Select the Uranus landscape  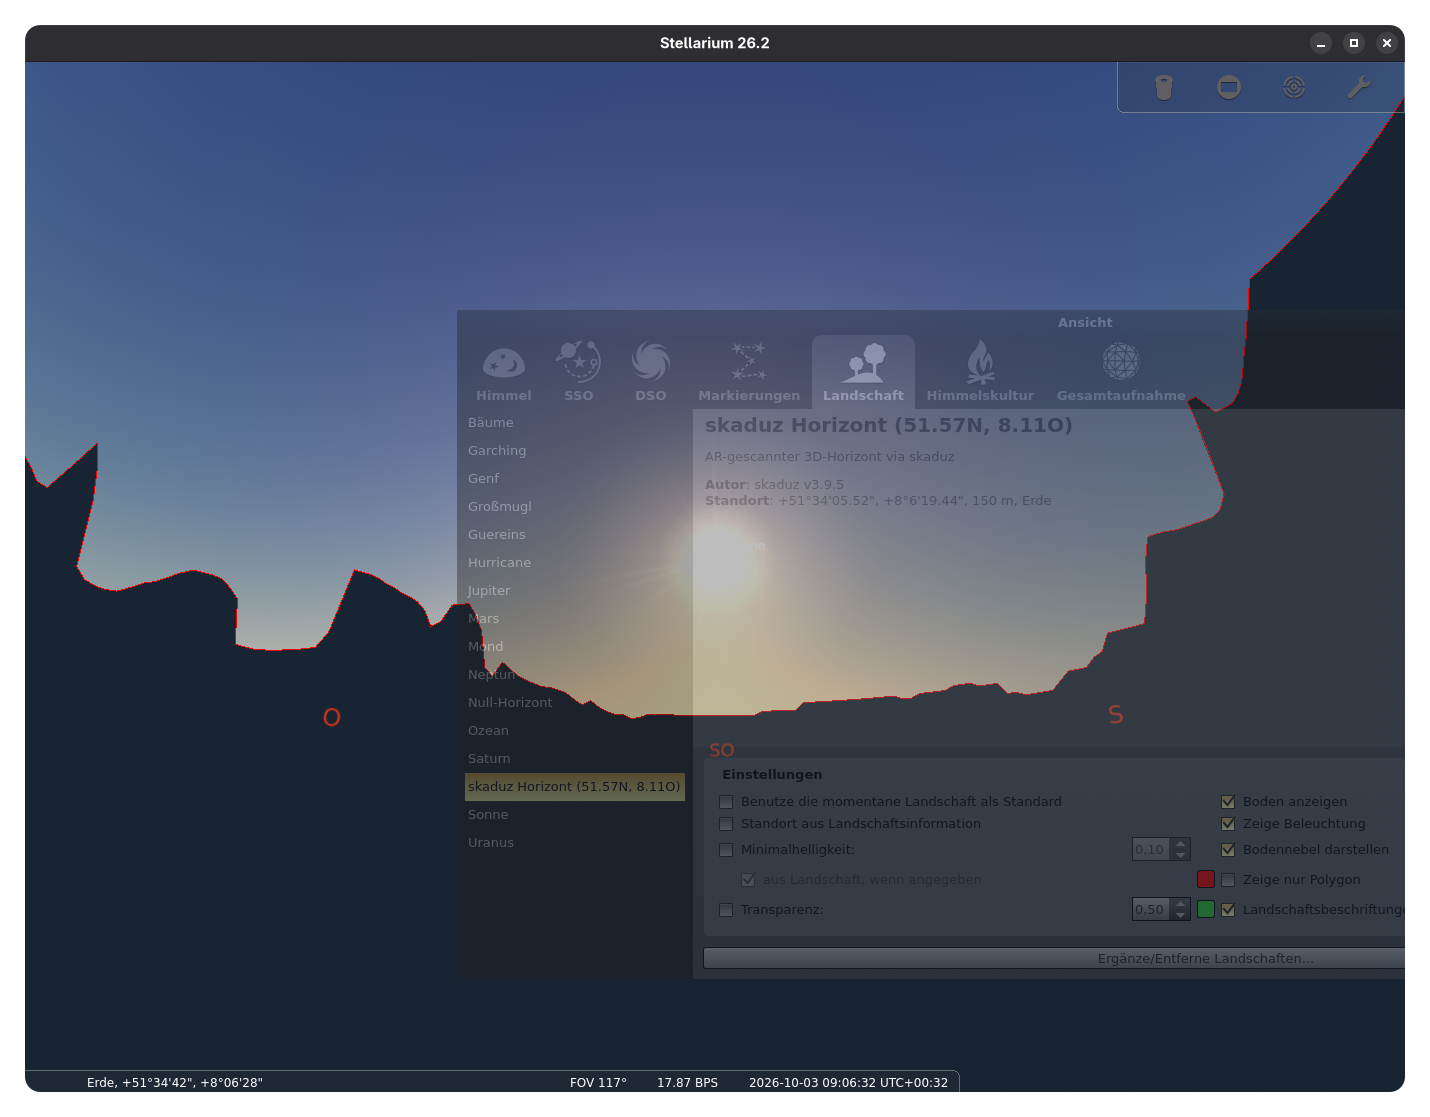point(575,843)
